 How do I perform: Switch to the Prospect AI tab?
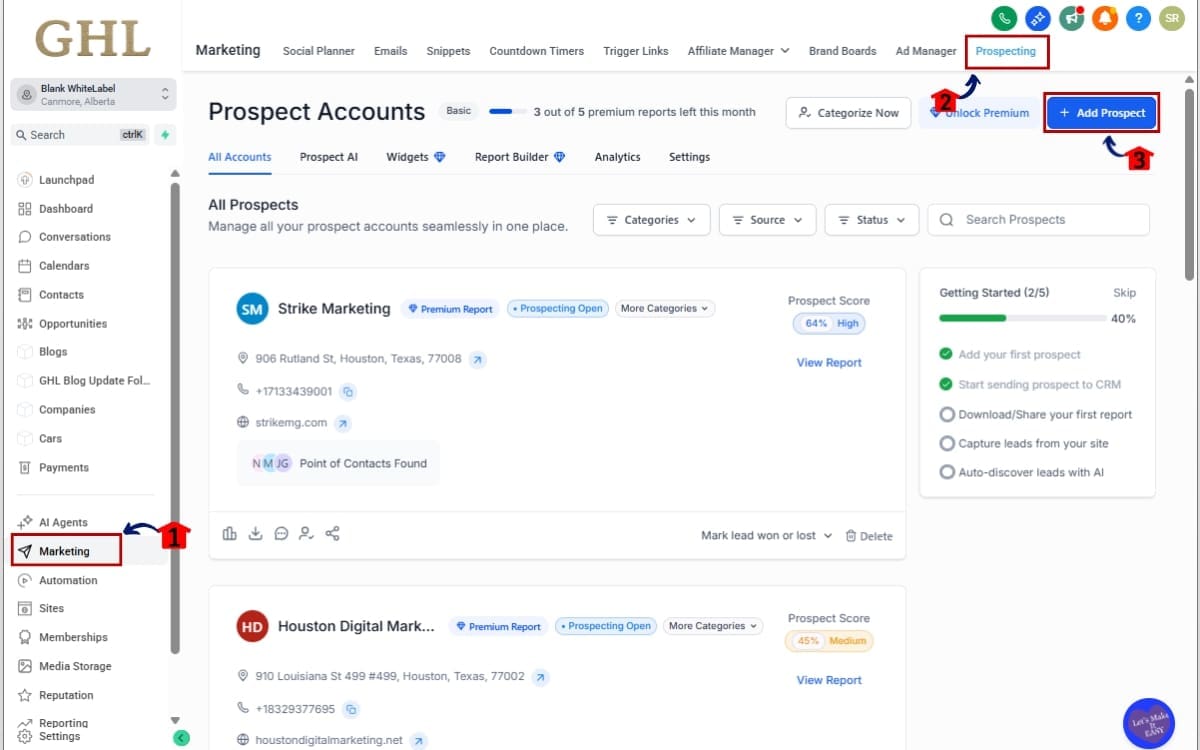coord(328,157)
